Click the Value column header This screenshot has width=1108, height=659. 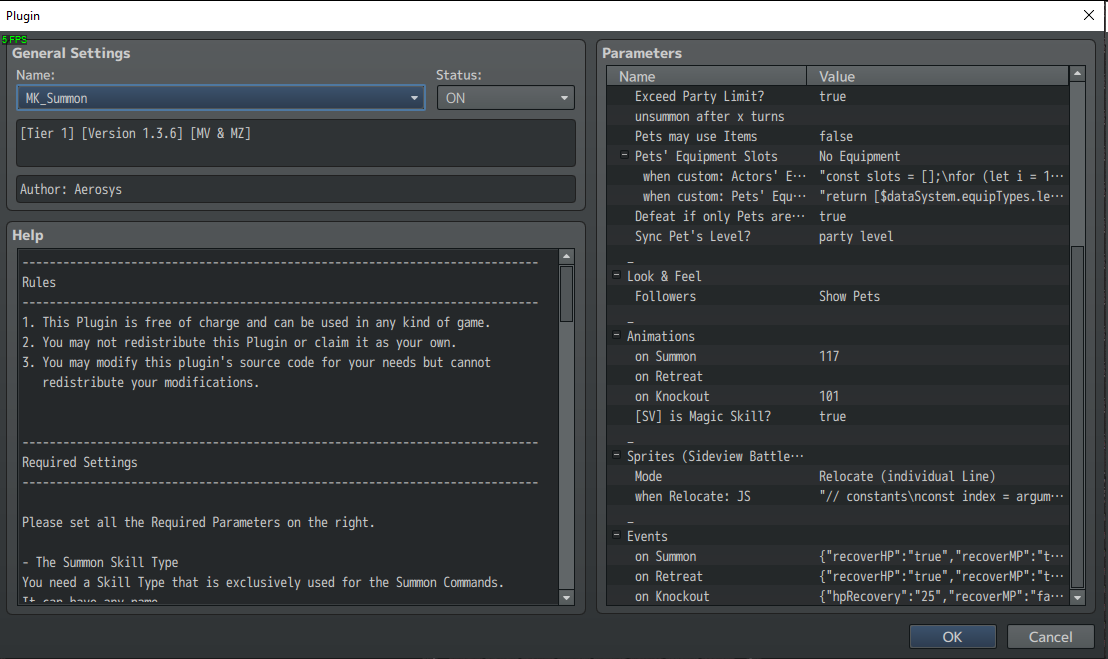[x=938, y=76]
